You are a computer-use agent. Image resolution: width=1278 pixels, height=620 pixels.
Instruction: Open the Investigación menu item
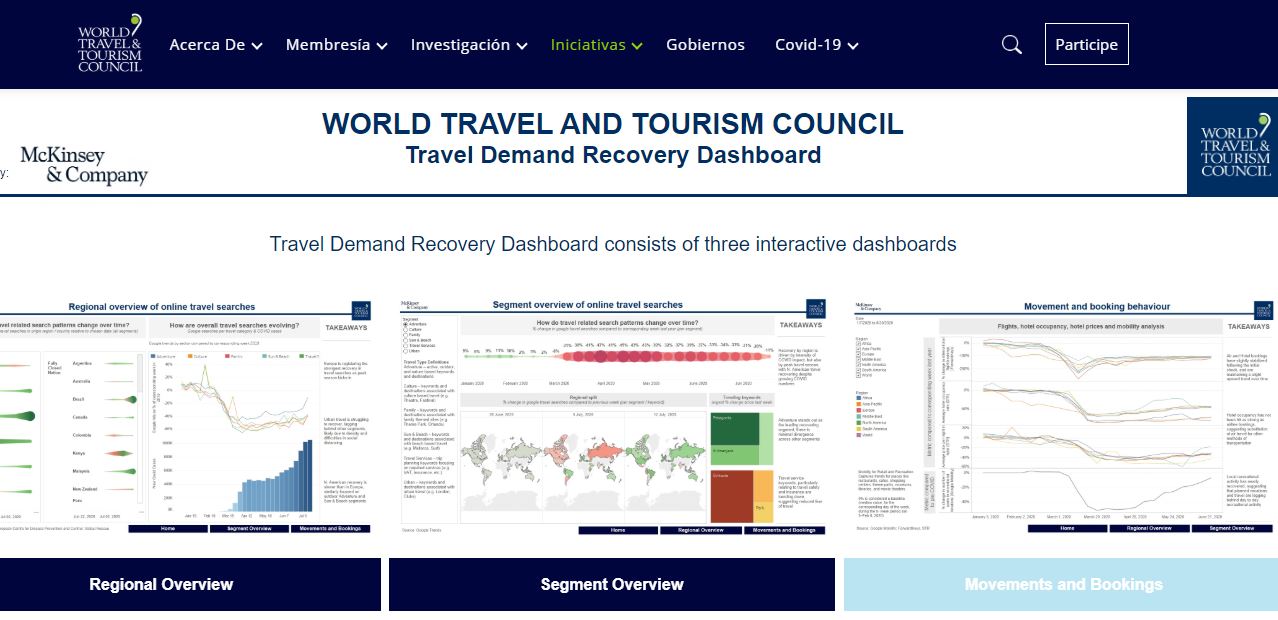point(460,45)
